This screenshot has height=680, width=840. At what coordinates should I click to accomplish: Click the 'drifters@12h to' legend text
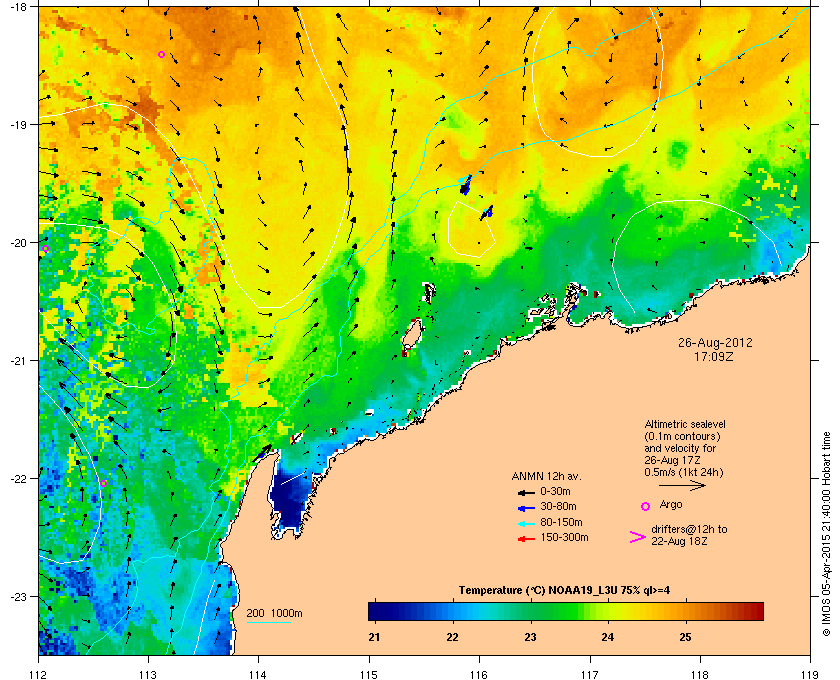pos(689,529)
